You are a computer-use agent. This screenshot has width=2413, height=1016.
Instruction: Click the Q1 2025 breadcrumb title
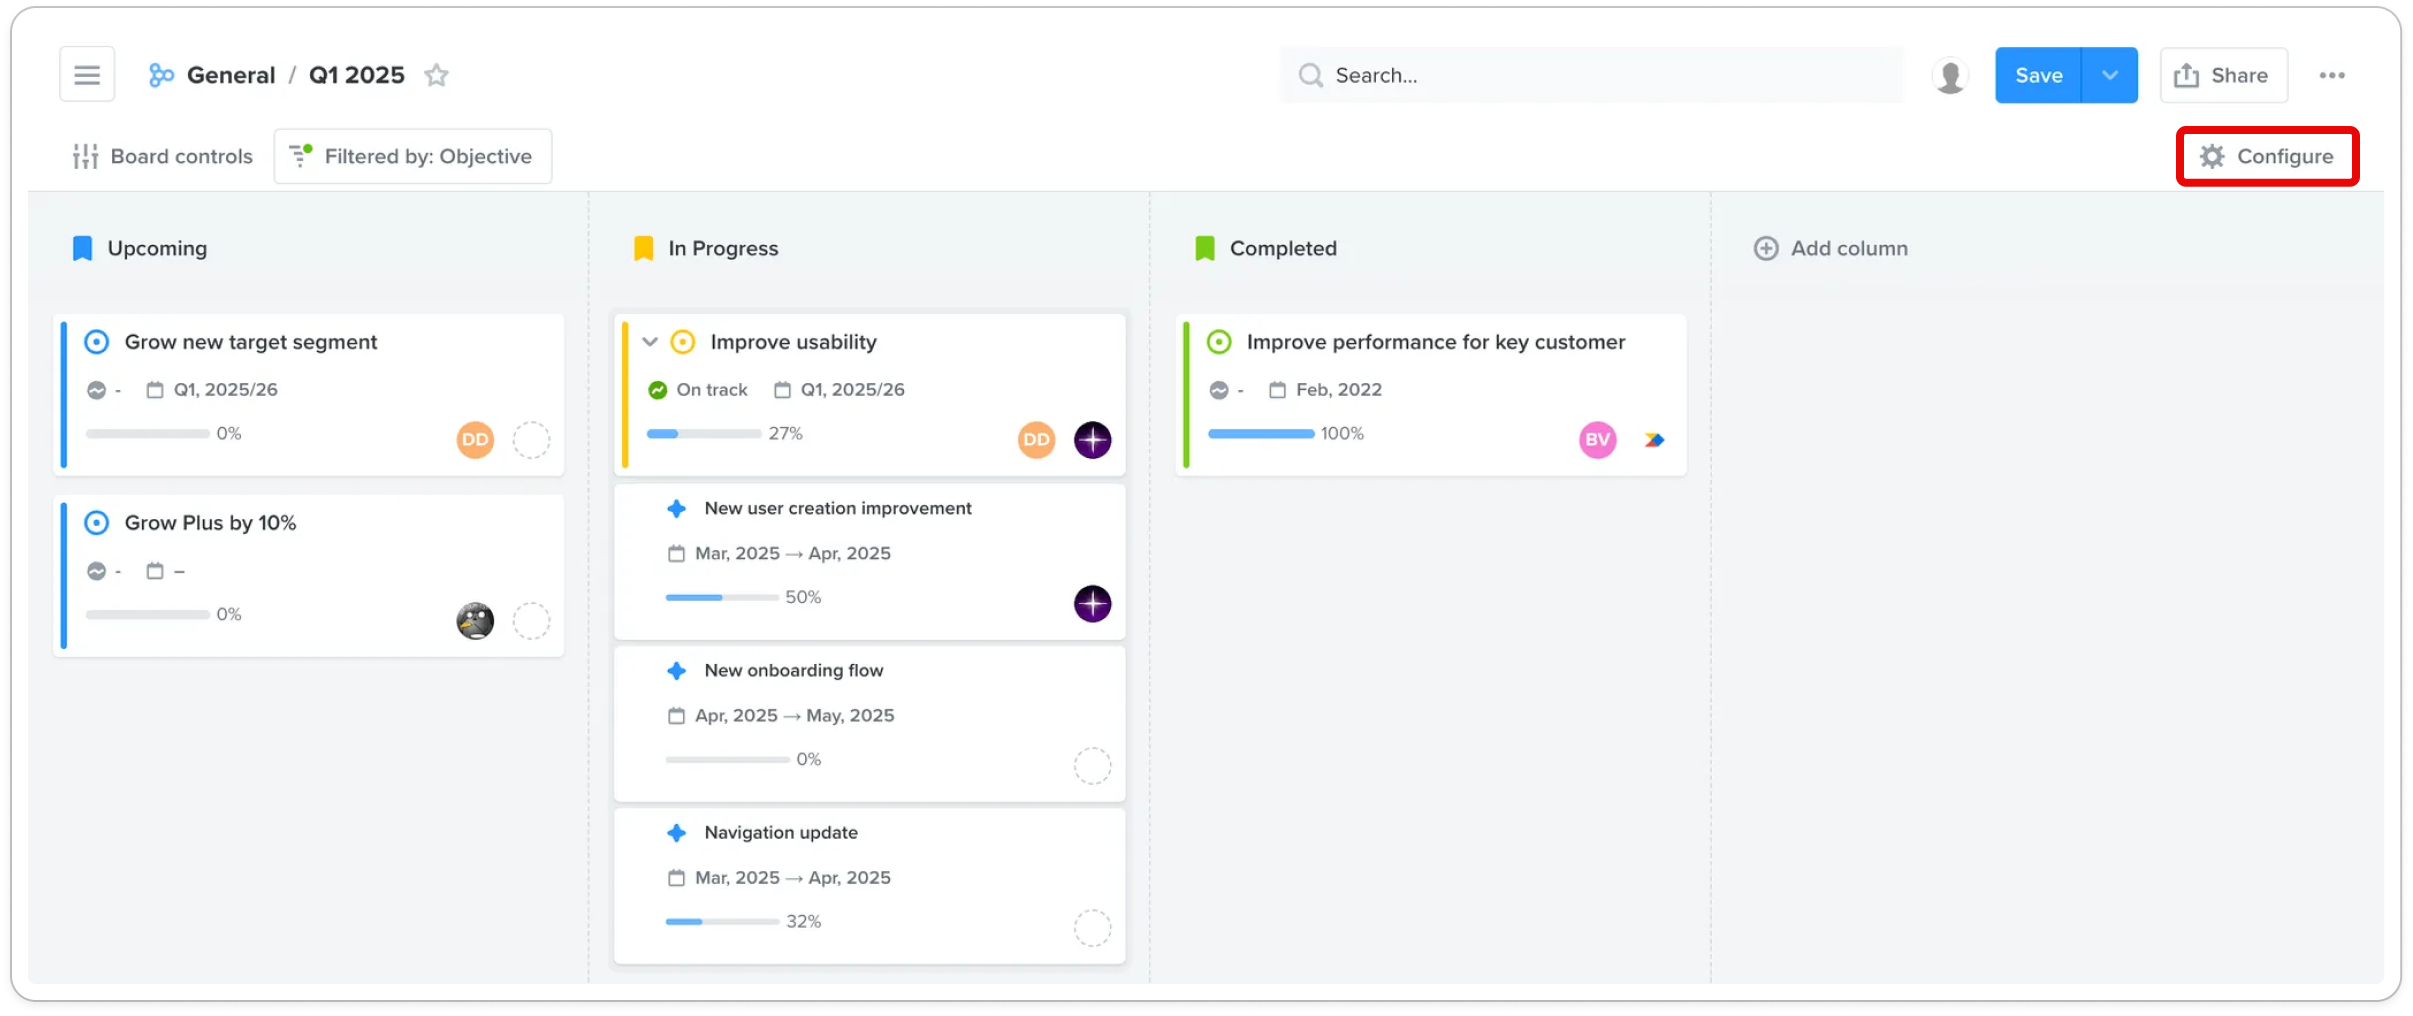(357, 75)
